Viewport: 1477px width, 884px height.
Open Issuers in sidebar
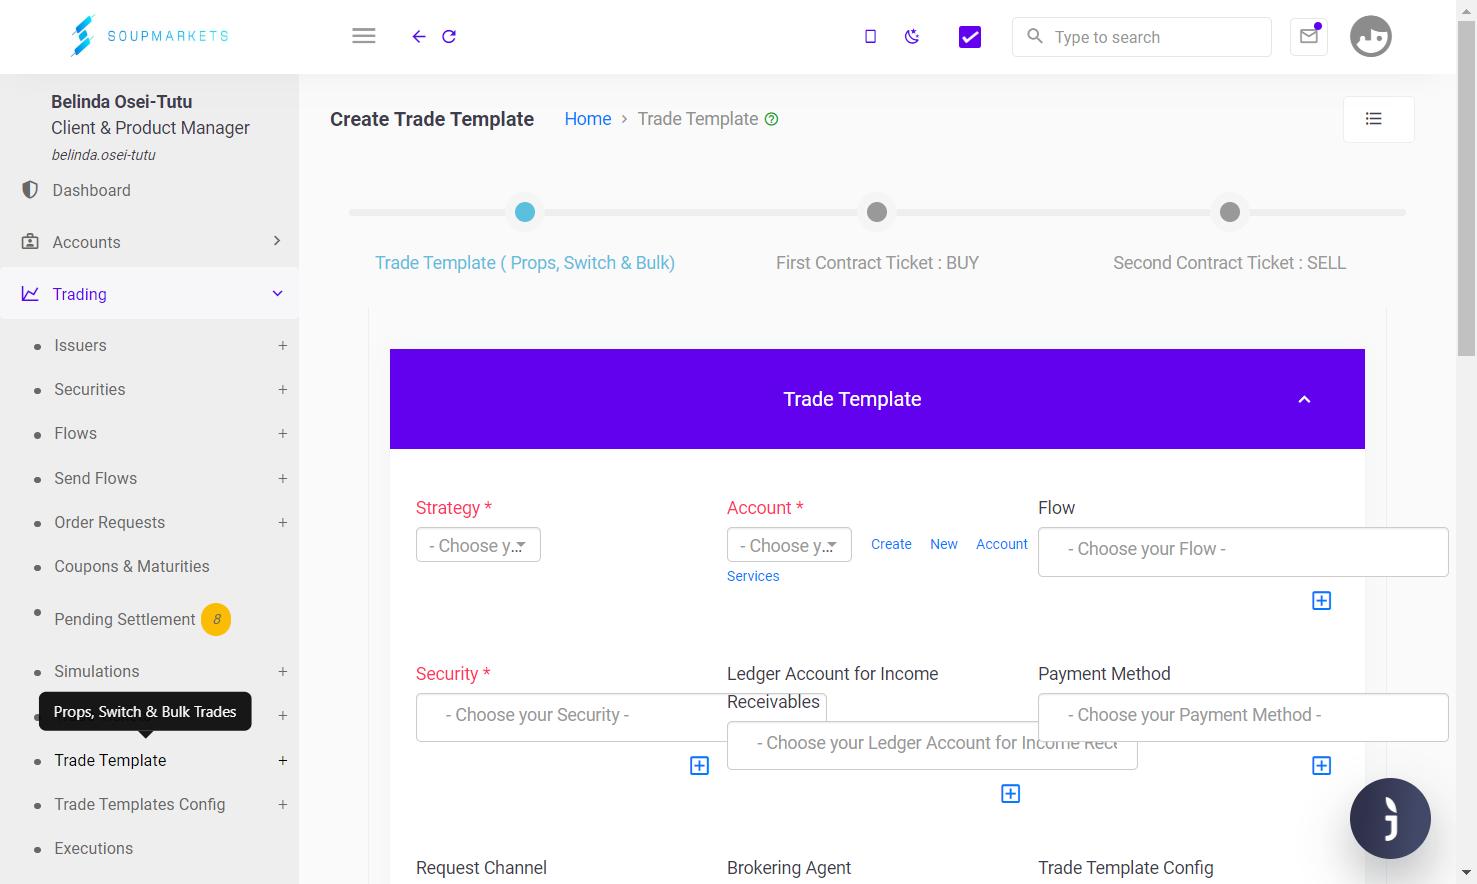click(x=80, y=345)
